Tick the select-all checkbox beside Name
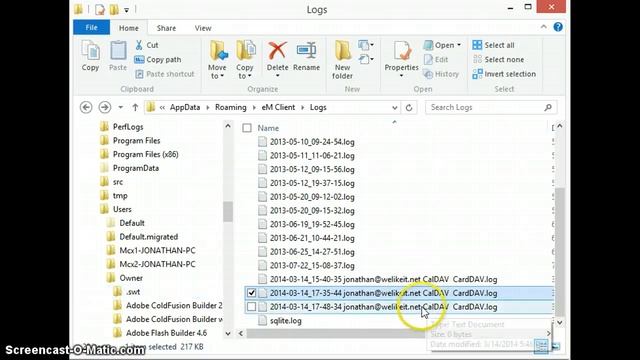The width and height of the screenshot is (640, 360). pos(247,128)
